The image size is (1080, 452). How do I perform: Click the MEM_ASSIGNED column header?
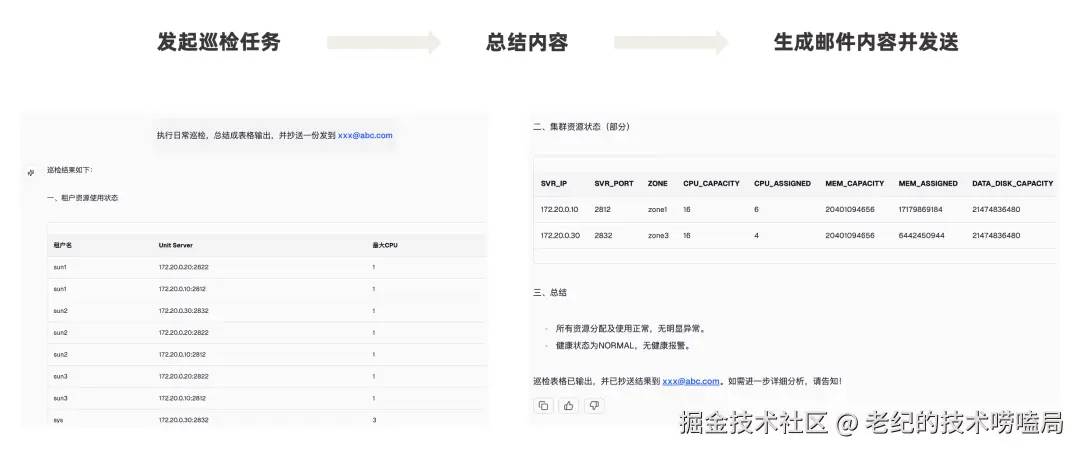tap(928, 183)
